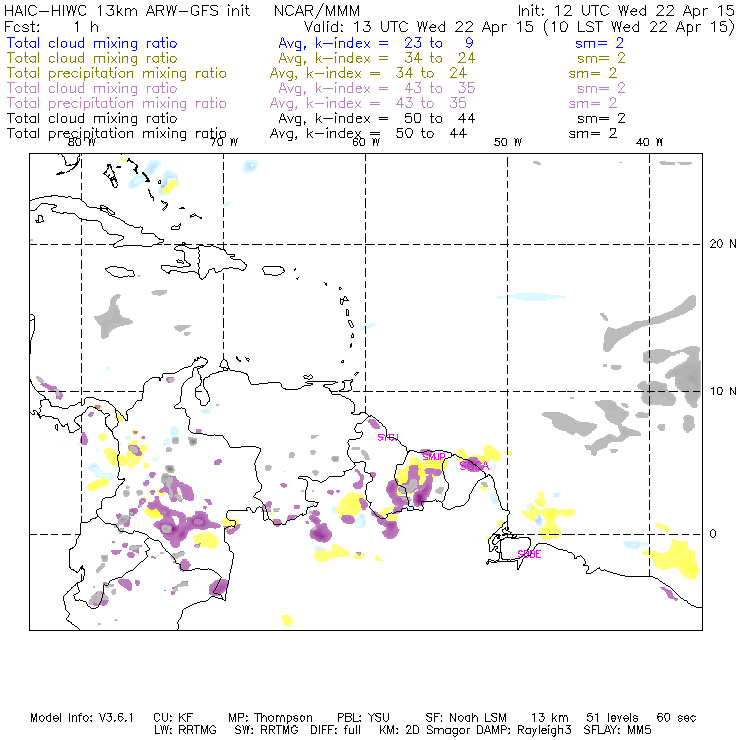
Task: Click the "SYCJ" station marker on the map
Action: pos(388,437)
